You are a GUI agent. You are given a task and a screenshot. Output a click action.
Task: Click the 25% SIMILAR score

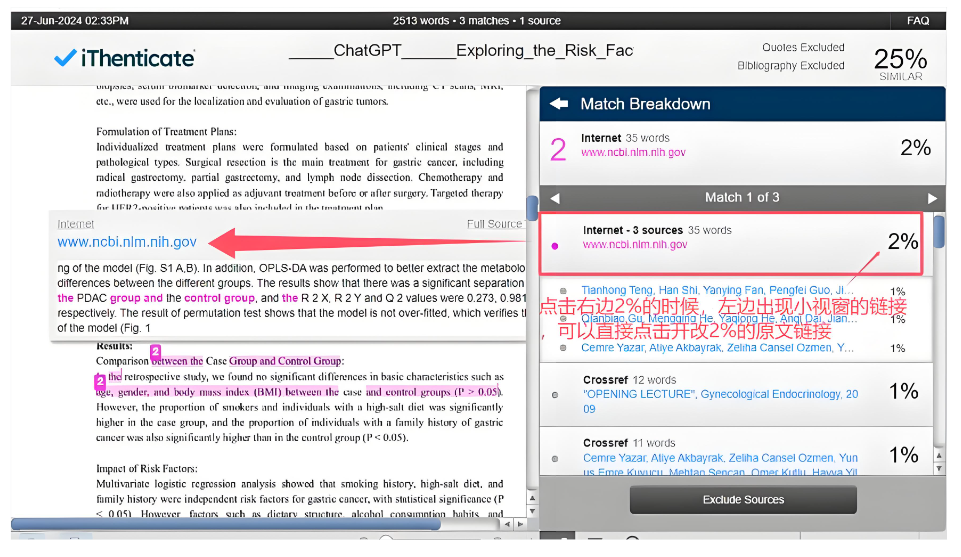(900, 64)
